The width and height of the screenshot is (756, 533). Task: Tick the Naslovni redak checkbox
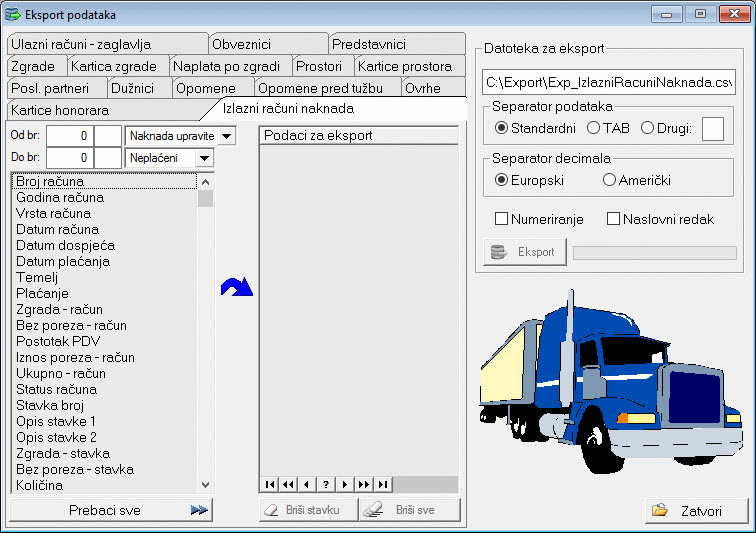[614, 219]
